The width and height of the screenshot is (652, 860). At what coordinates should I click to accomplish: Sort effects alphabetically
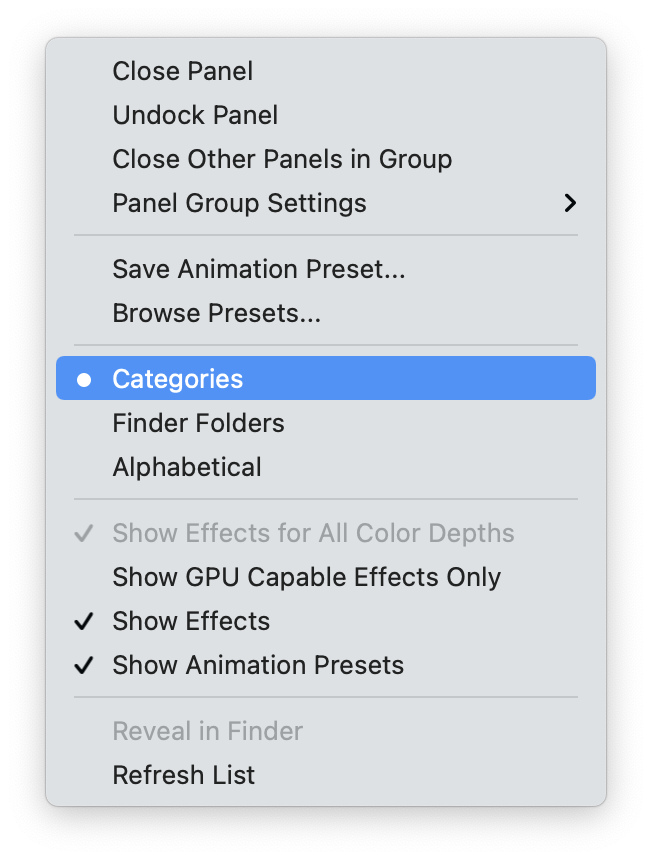pyautogui.click(x=185, y=467)
